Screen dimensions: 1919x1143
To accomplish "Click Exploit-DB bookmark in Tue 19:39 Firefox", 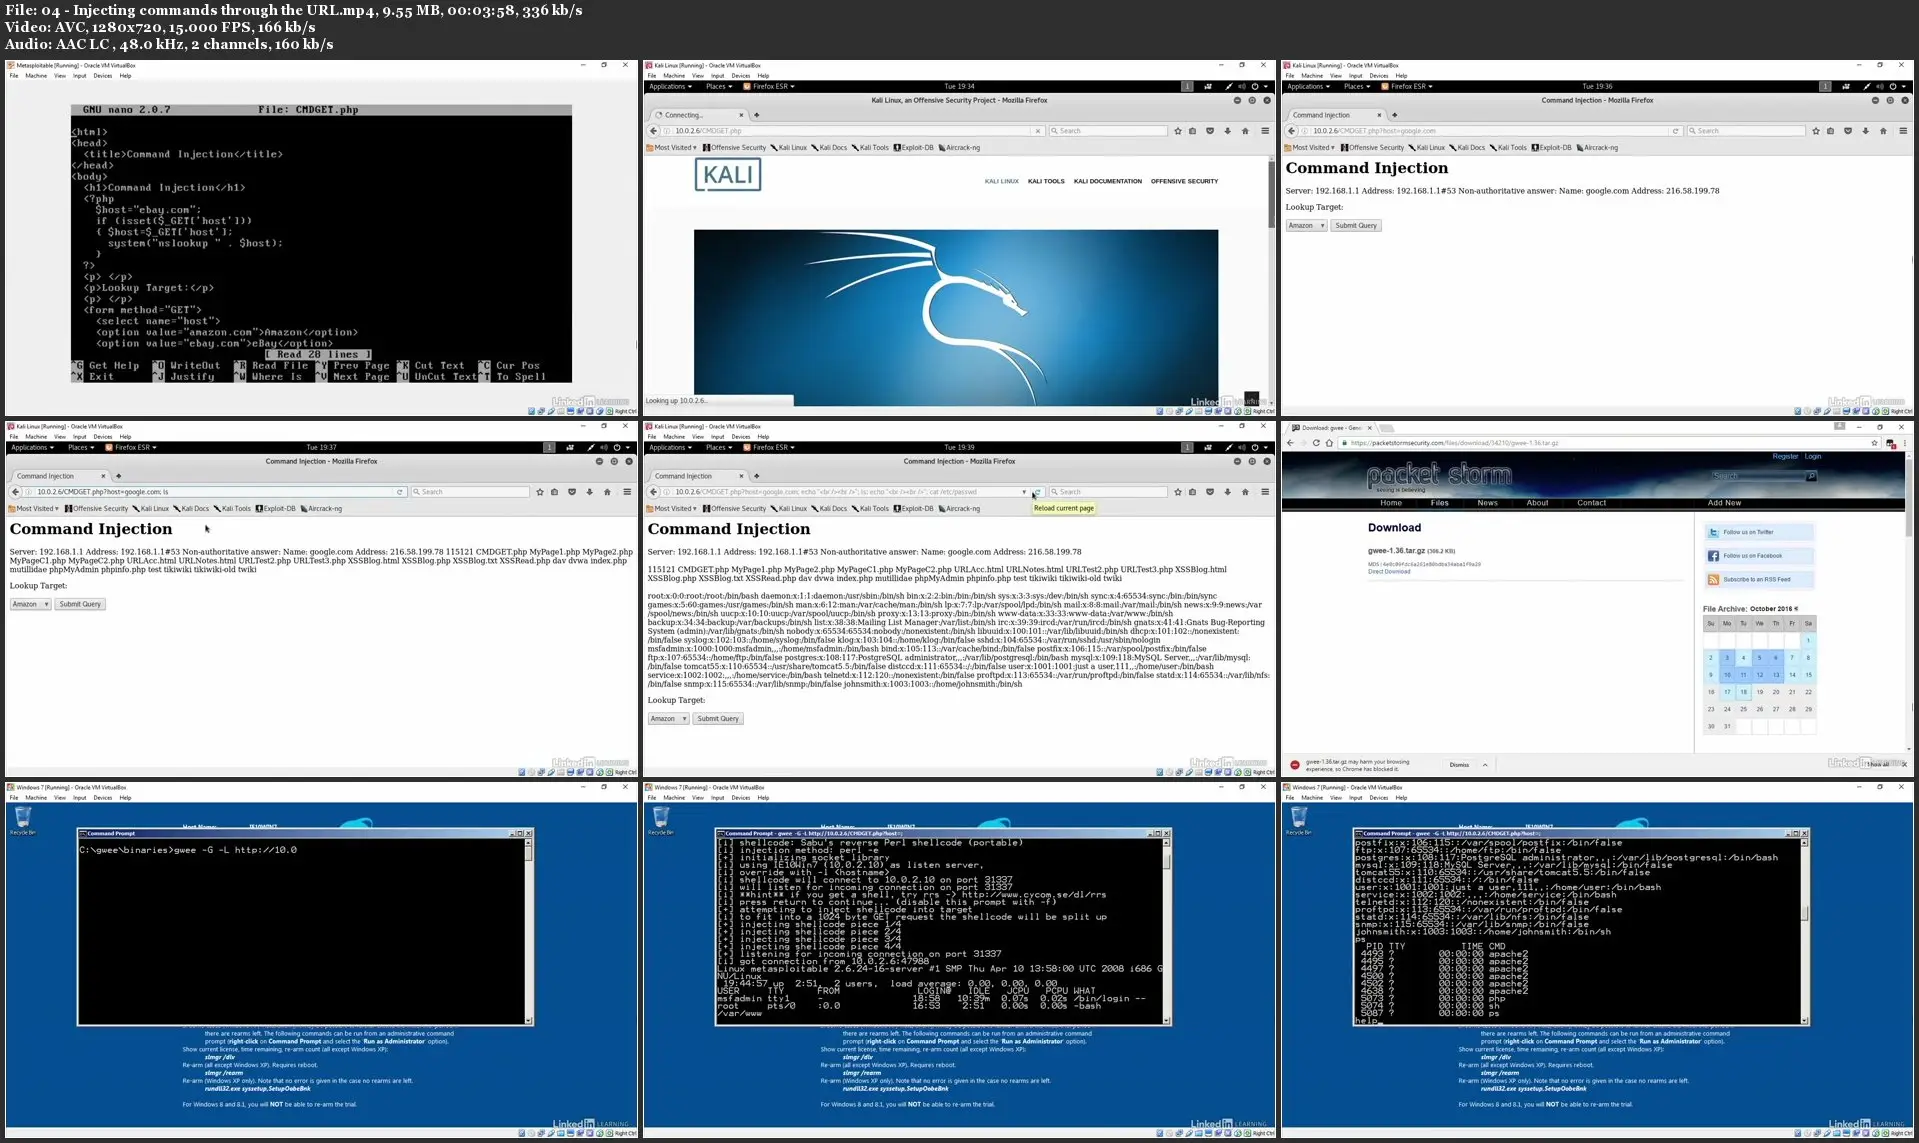I will point(913,509).
